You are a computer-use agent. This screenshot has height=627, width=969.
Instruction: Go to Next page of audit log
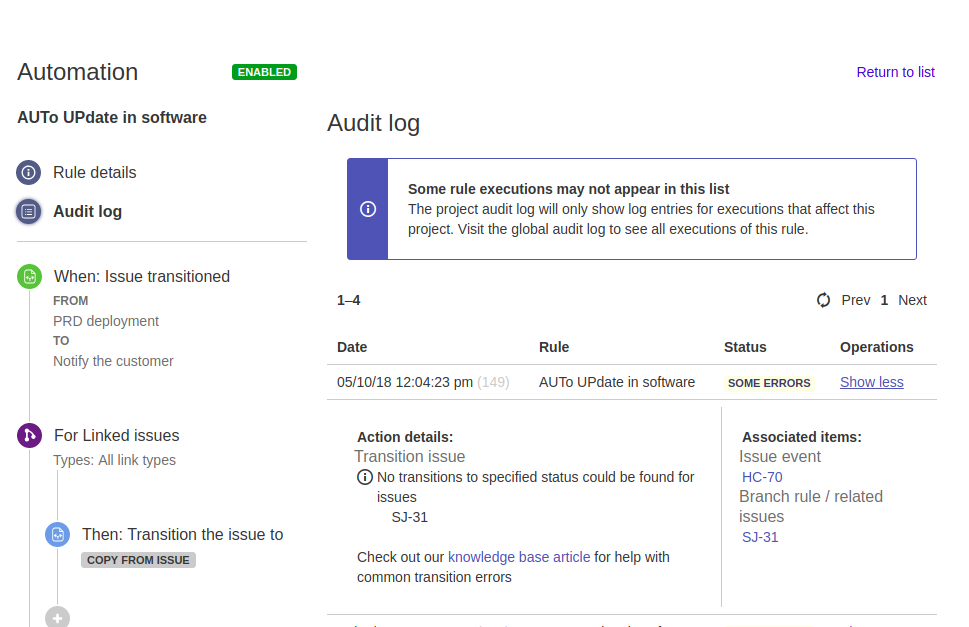[912, 300]
